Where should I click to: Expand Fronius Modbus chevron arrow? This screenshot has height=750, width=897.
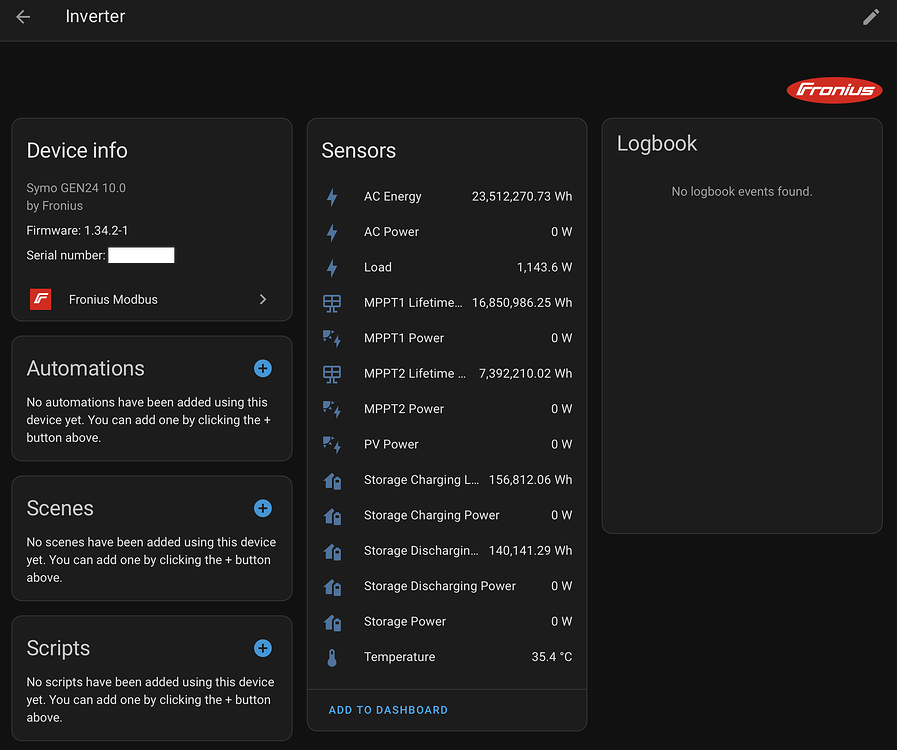[263, 299]
